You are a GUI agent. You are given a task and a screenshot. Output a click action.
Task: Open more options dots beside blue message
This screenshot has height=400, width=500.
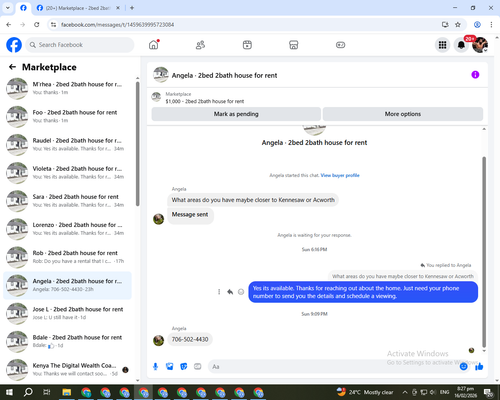(219, 292)
